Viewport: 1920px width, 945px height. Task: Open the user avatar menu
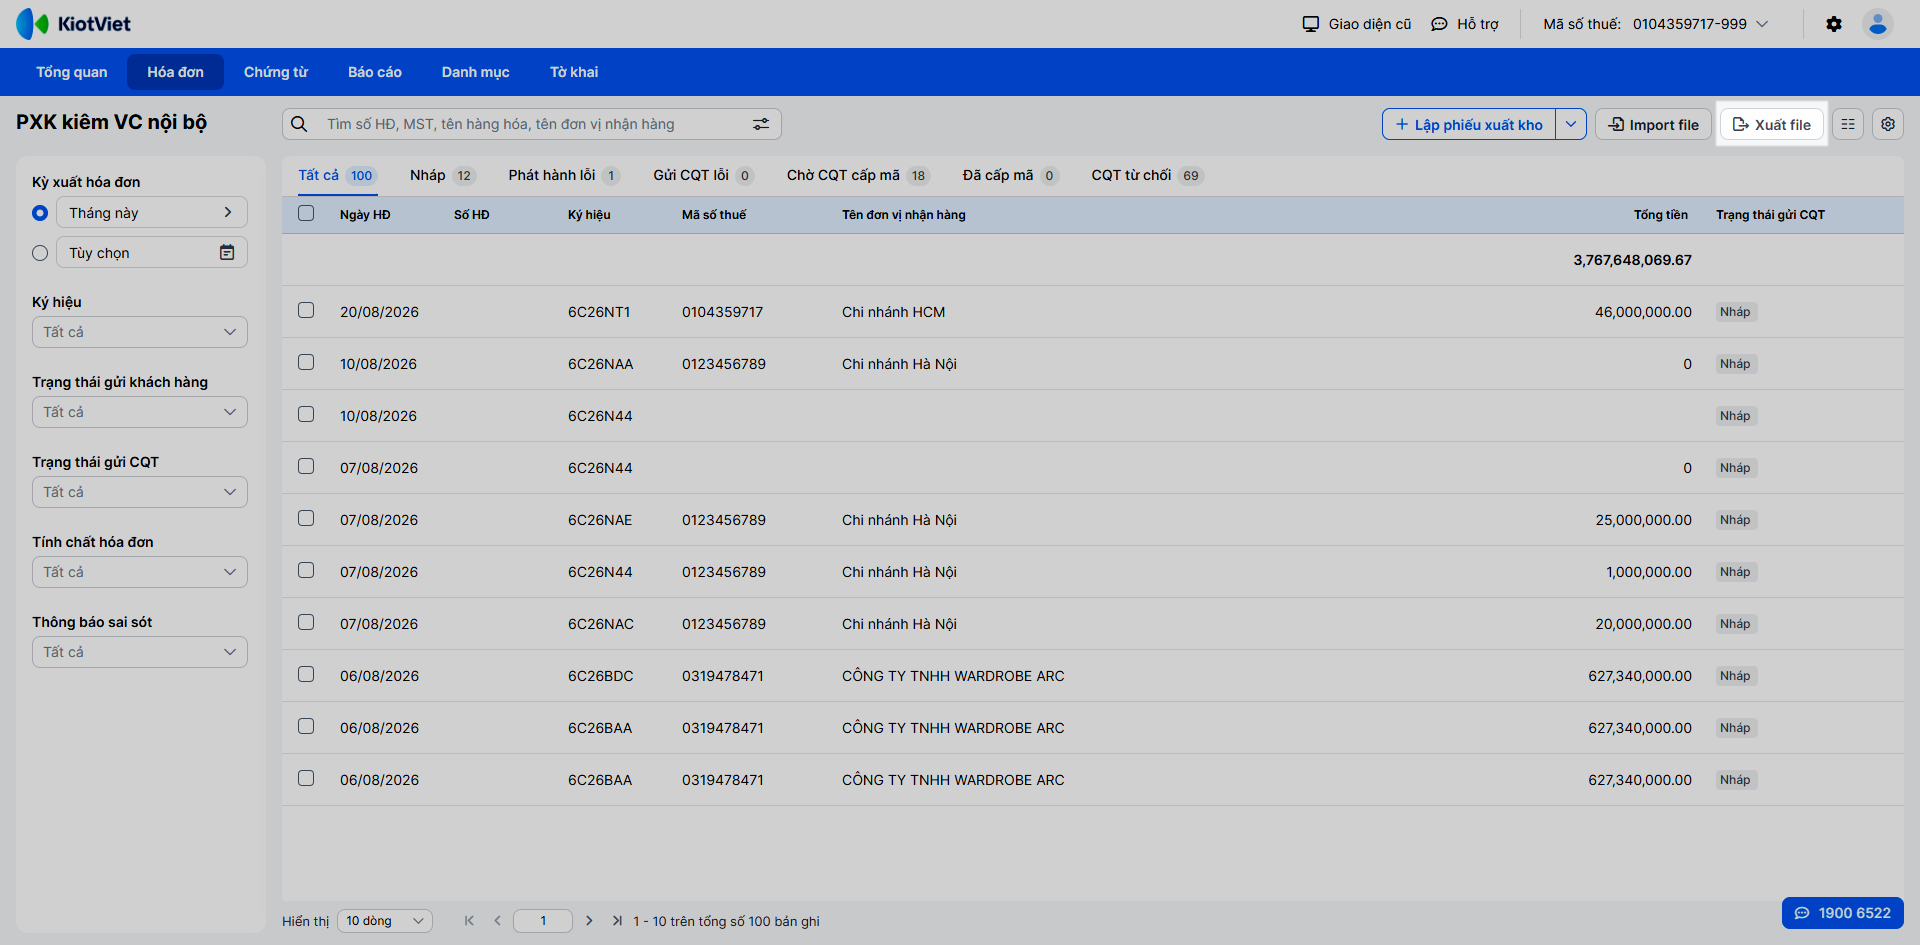coord(1878,24)
